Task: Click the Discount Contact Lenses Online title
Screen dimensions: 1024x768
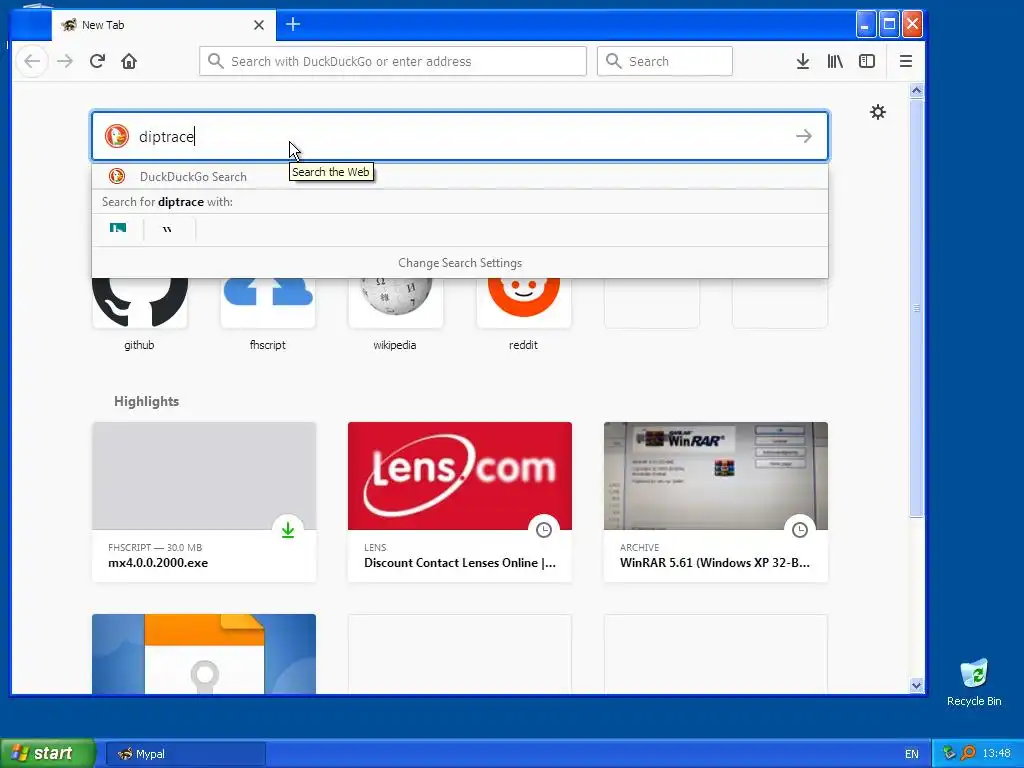Action: (460, 563)
